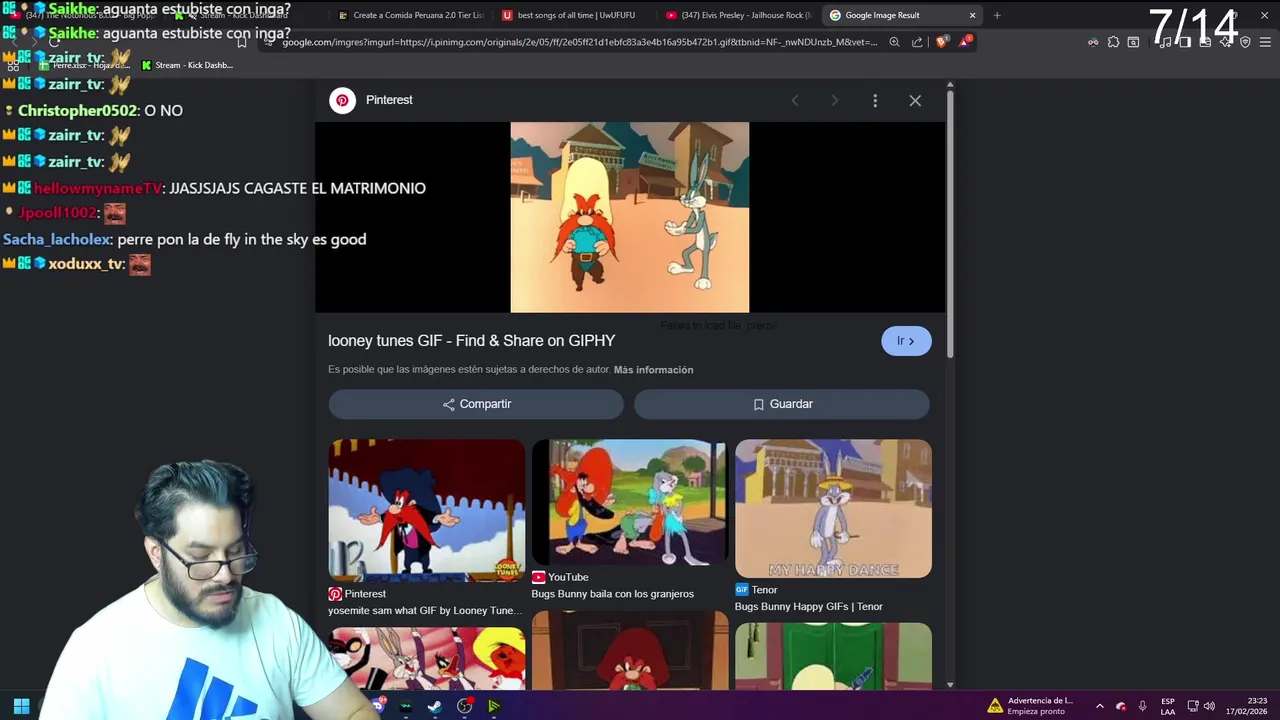Switch to 'Create a Comida Peruana 2.0 Tier List' tab
This screenshot has height=720, width=1280.
410,15
